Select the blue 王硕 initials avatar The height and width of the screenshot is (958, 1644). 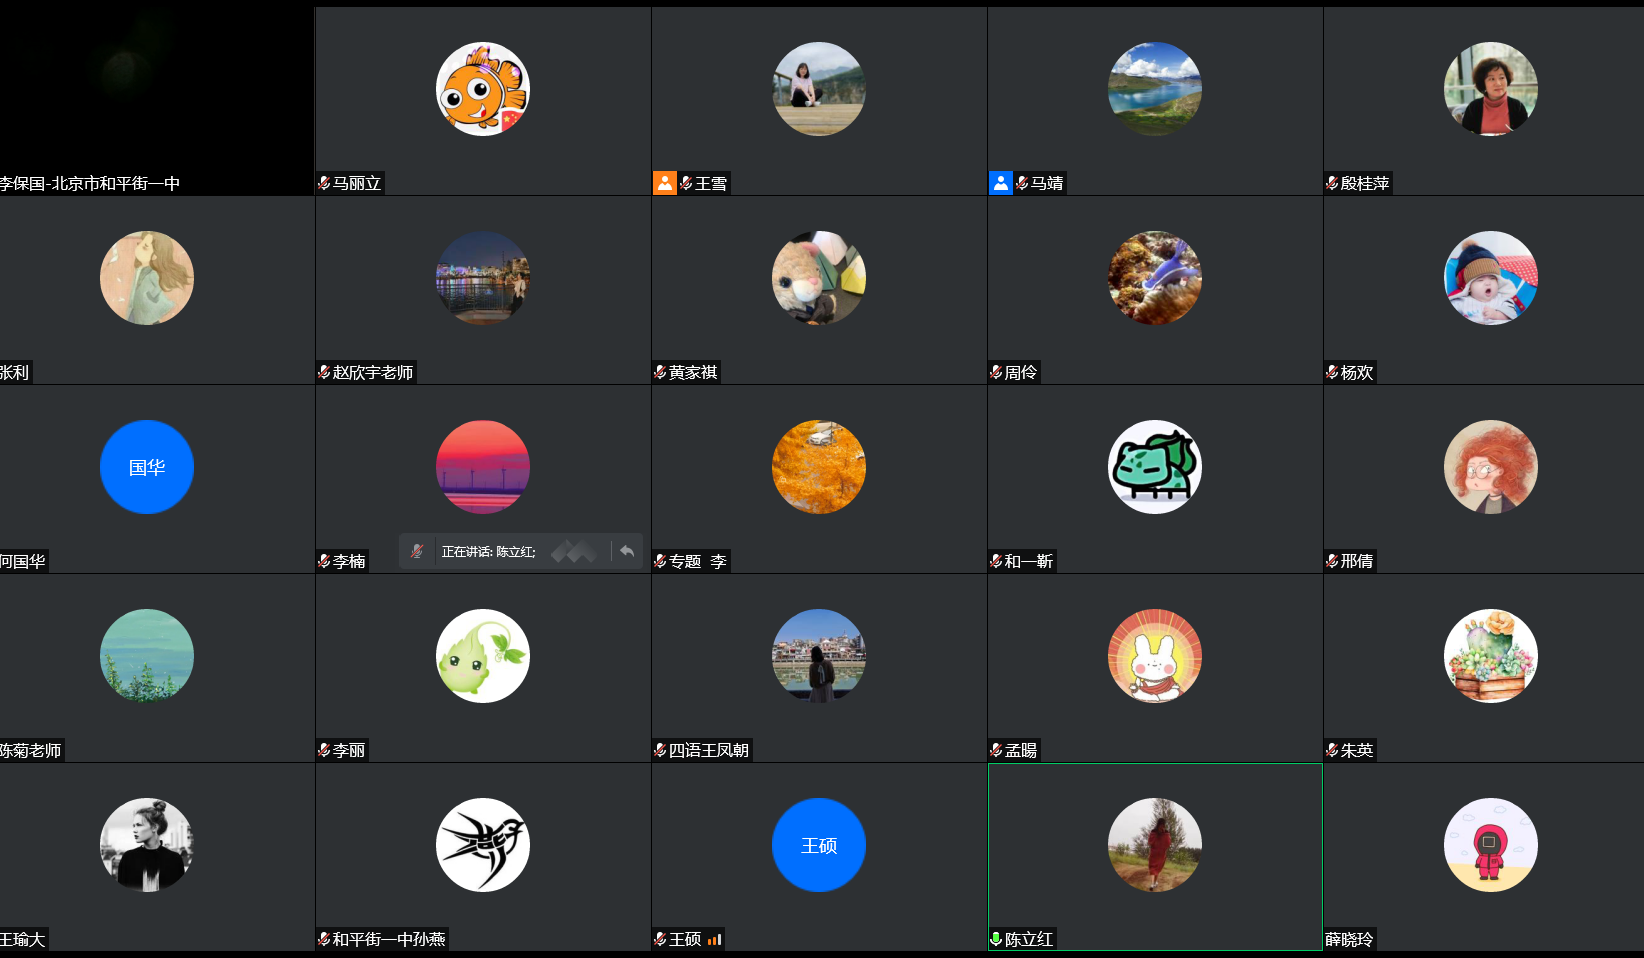(x=819, y=845)
